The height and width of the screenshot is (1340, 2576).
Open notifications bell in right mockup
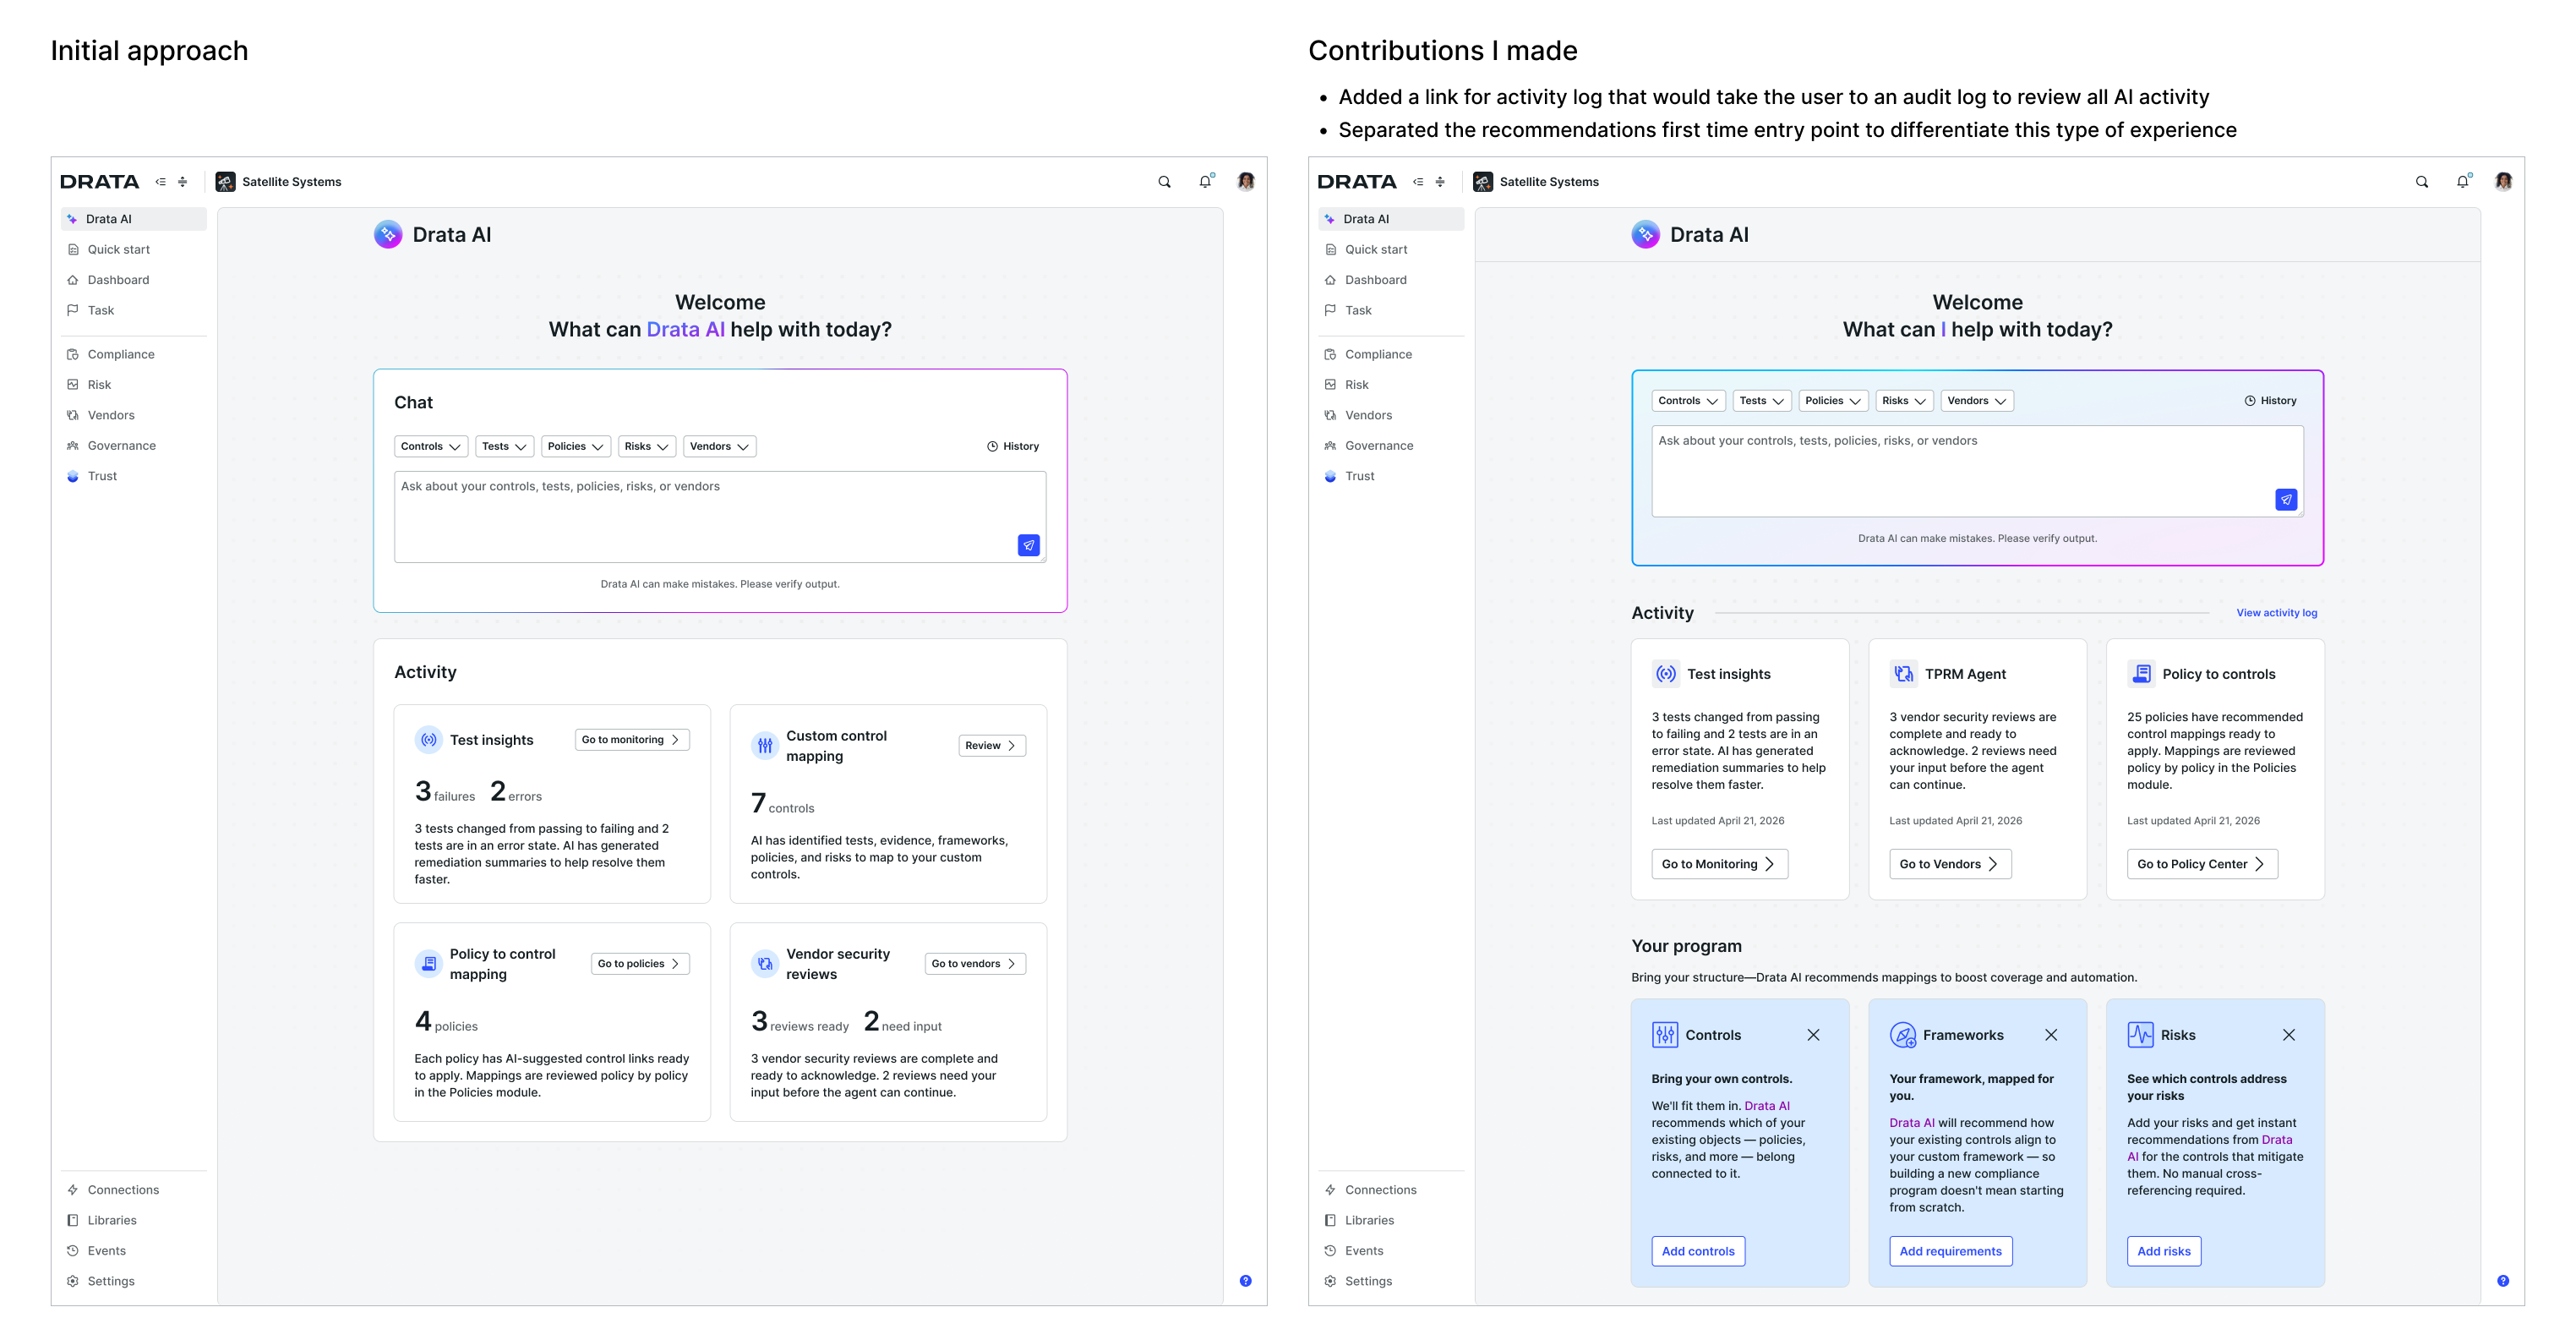coord(2464,181)
